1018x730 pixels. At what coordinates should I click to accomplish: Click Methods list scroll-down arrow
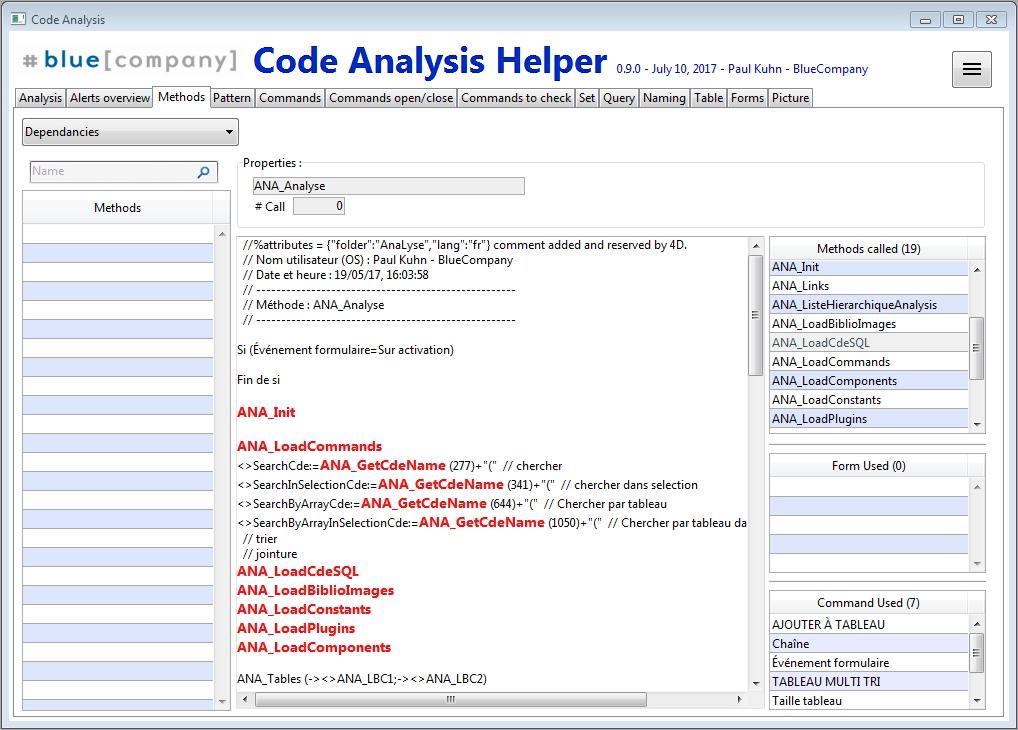click(x=223, y=701)
